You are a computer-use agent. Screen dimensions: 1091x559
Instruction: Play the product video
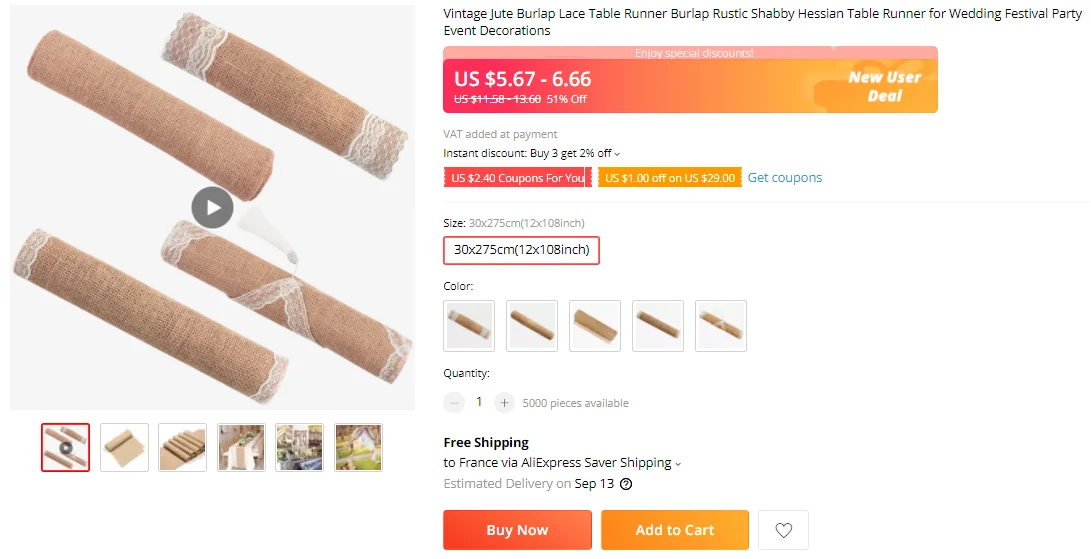(x=212, y=207)
